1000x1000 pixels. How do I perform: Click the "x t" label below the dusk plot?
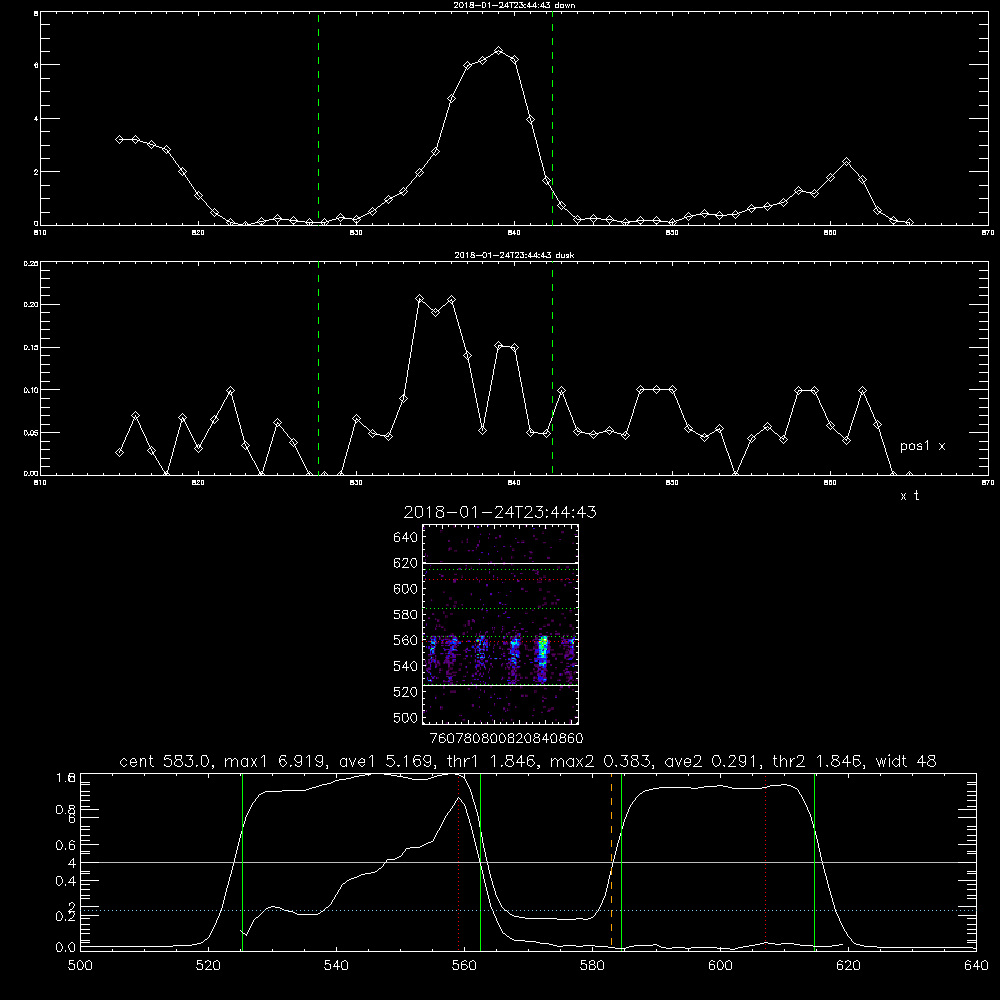(x=909, y=496)
